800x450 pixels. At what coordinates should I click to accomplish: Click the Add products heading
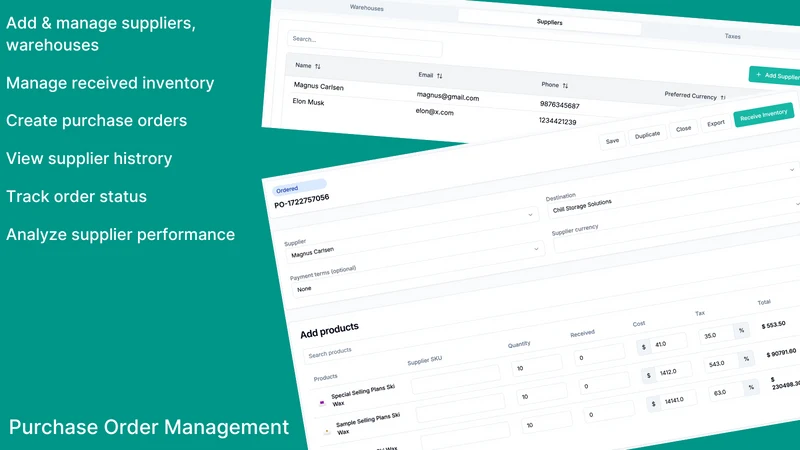click(x=329, y=331)
